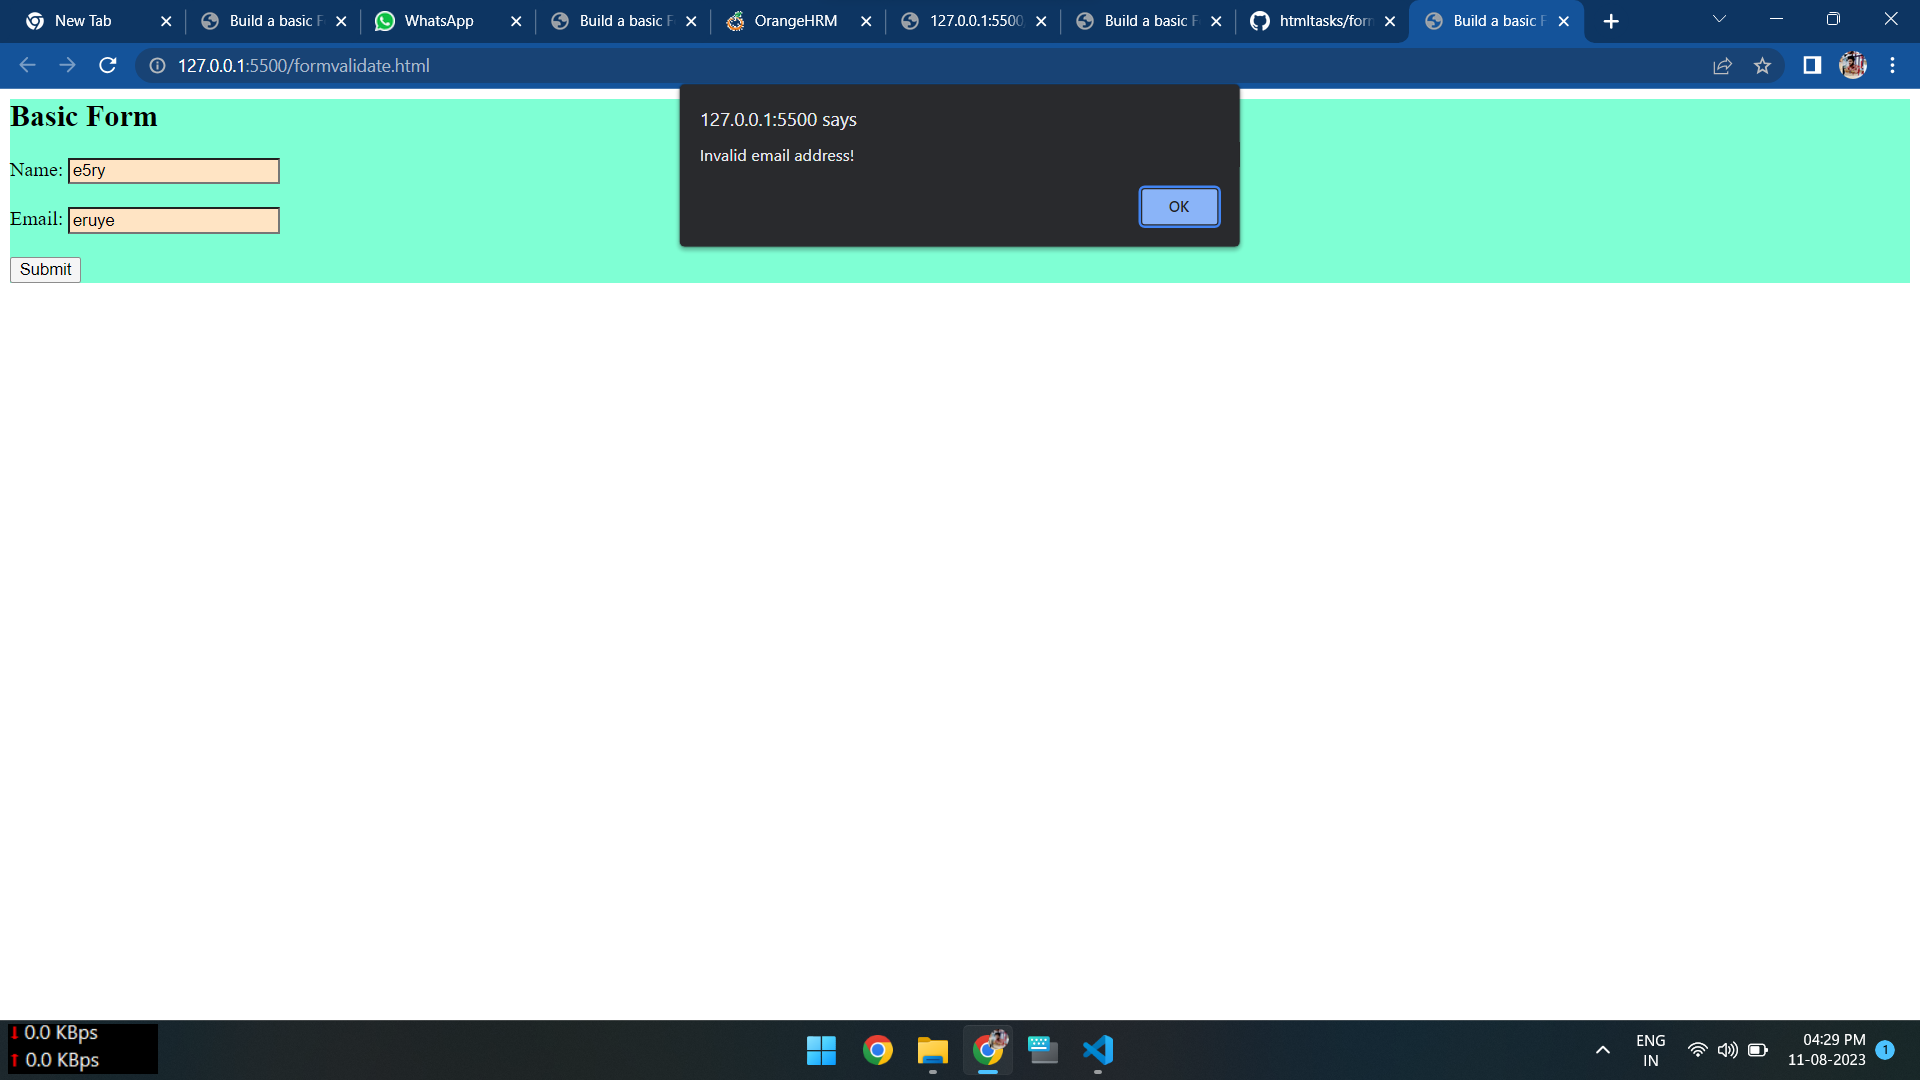Screen dimensions: 1920x1080
Task: Click inside the Email input field
Action: click(173, 220)
